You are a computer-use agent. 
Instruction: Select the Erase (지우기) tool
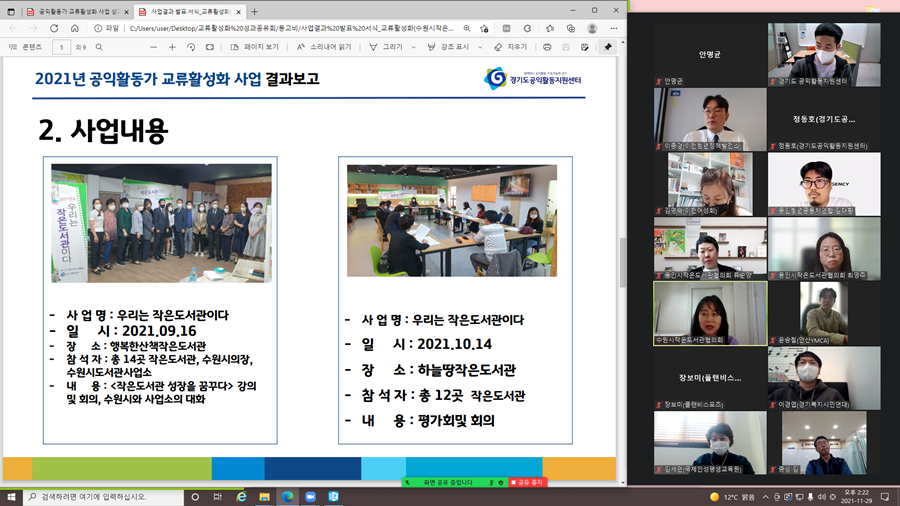point(510,47)
